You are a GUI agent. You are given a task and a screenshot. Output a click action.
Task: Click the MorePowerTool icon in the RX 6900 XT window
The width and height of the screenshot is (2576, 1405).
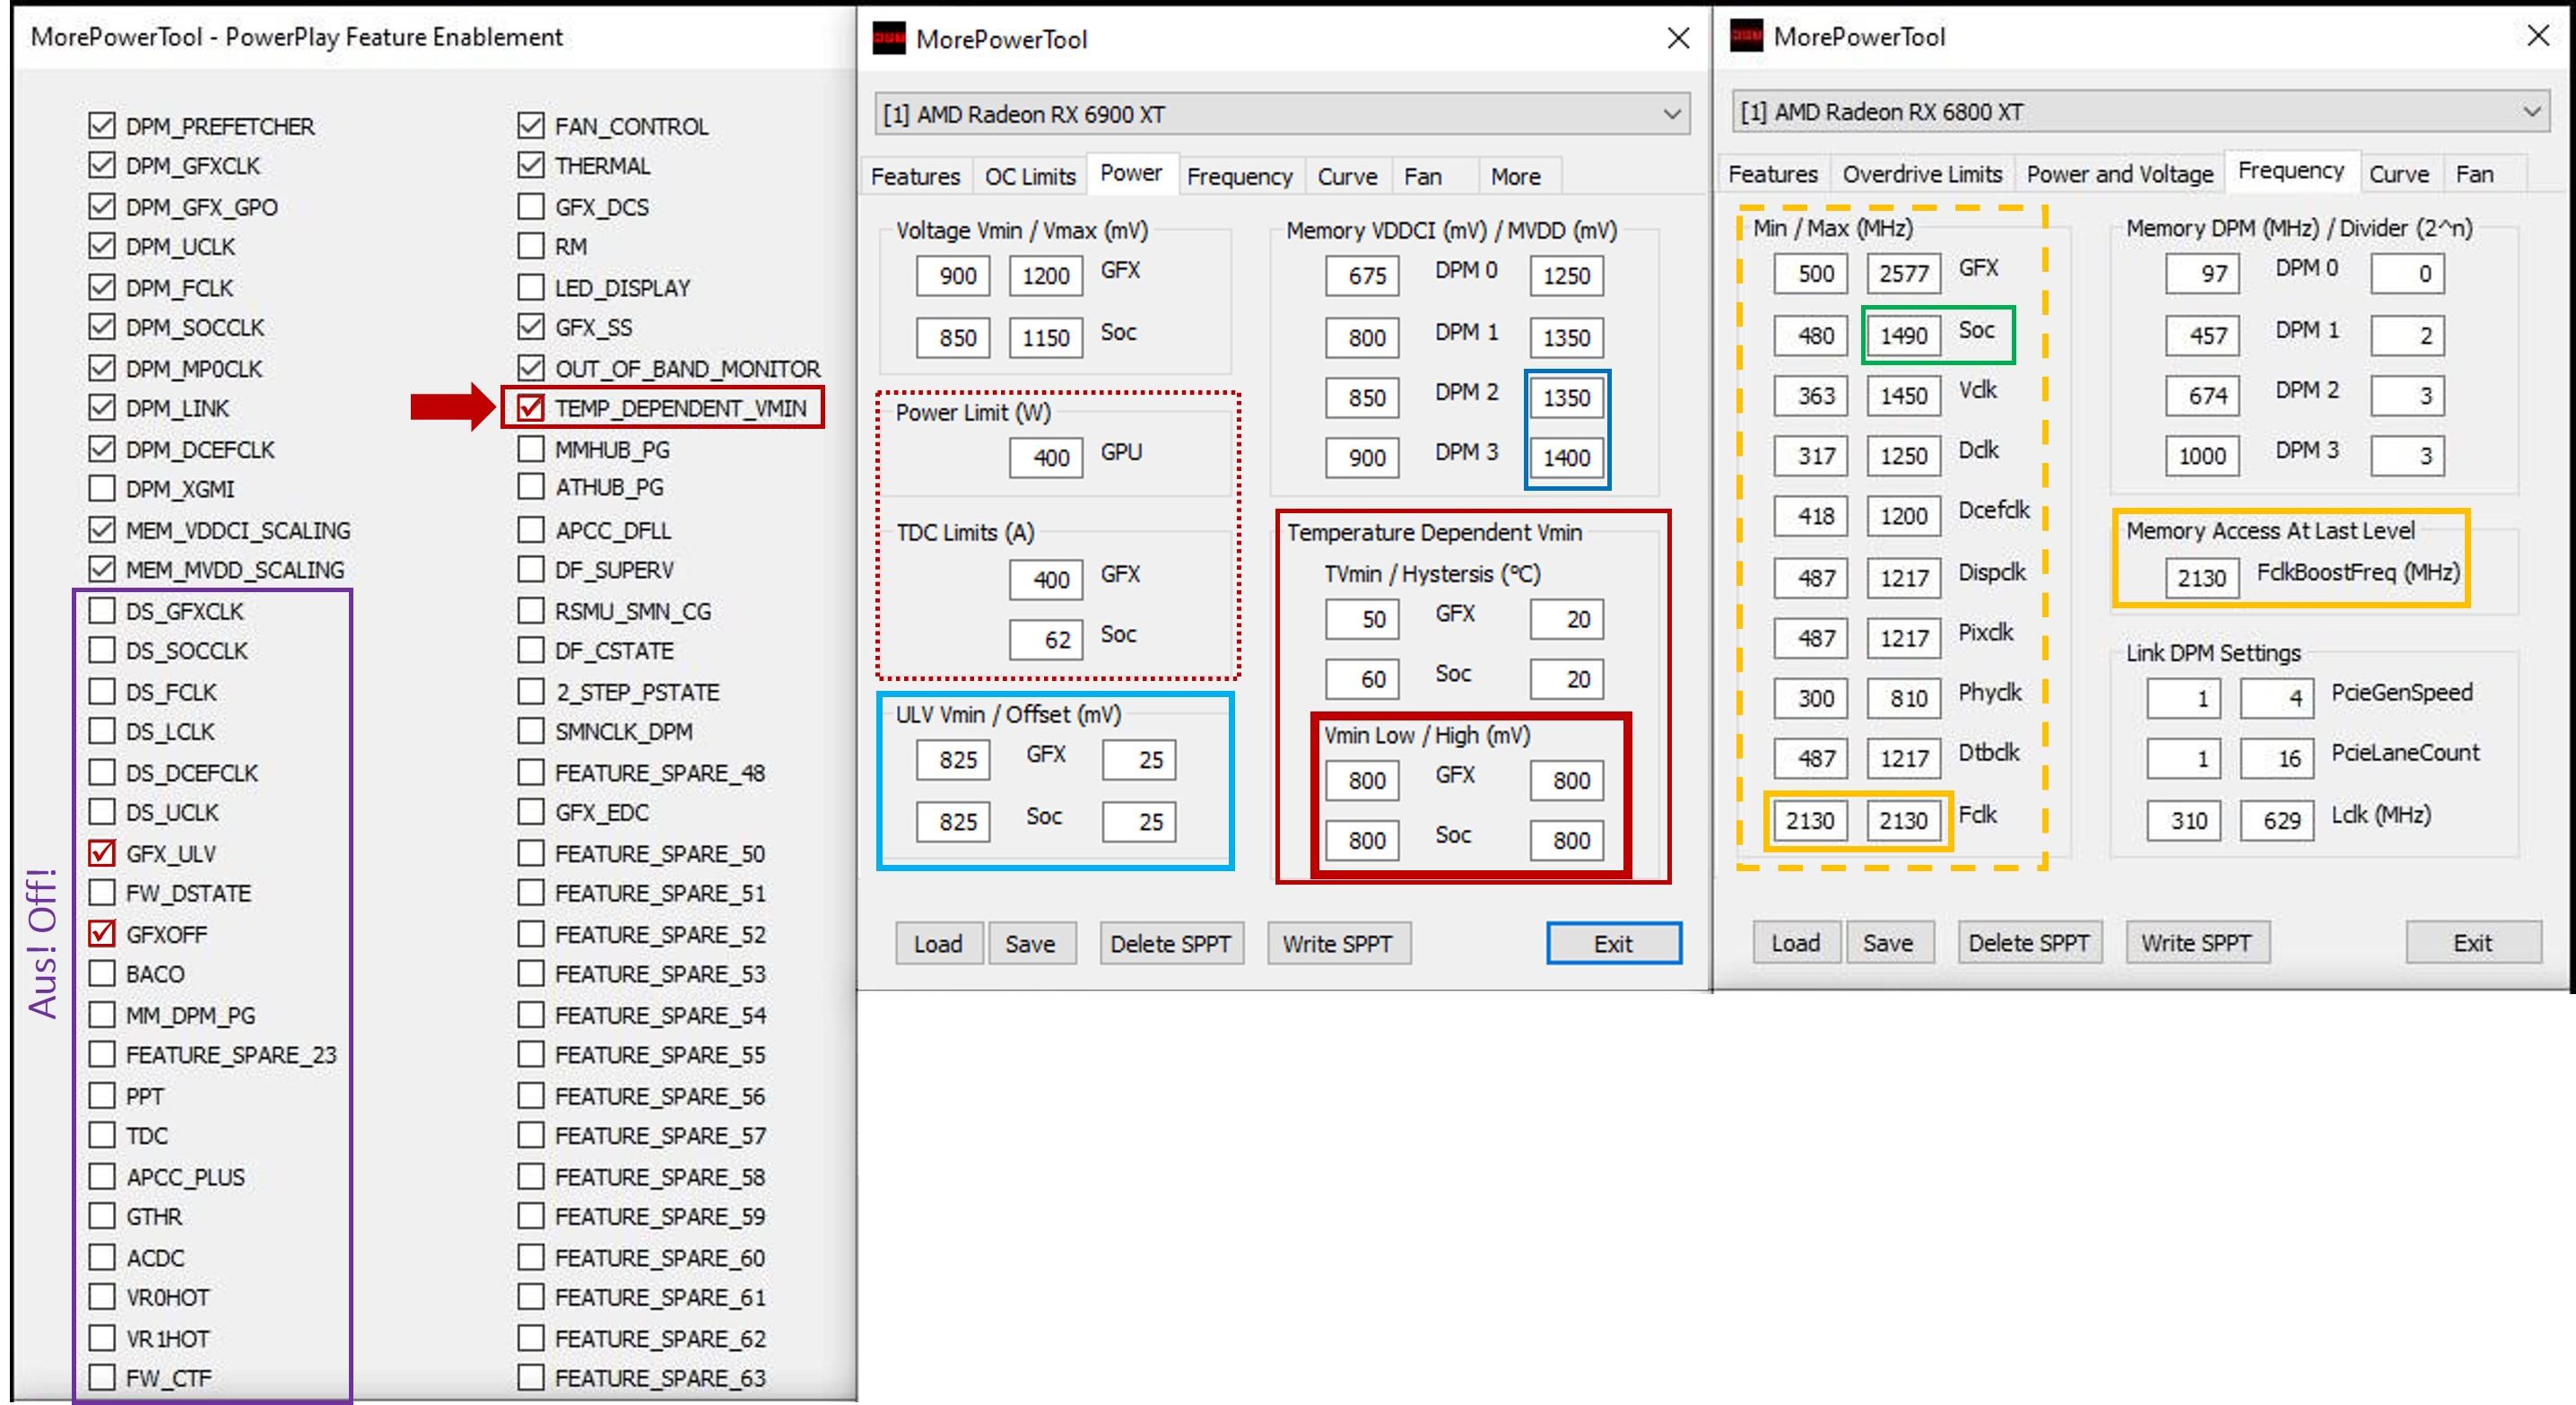pos(889,39)
